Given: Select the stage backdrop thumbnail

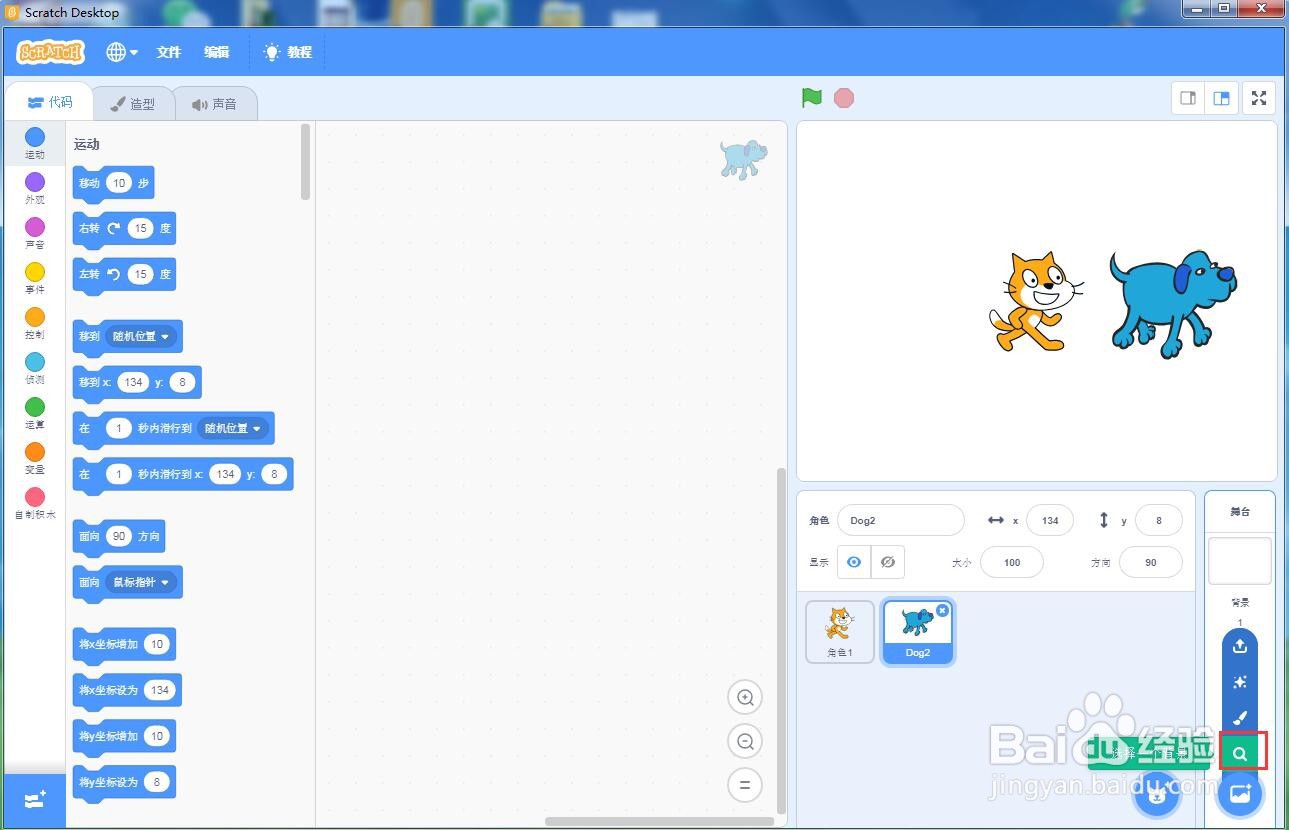Looking at the screenshot, I should pyautogui.click(x=1240, y=561).
